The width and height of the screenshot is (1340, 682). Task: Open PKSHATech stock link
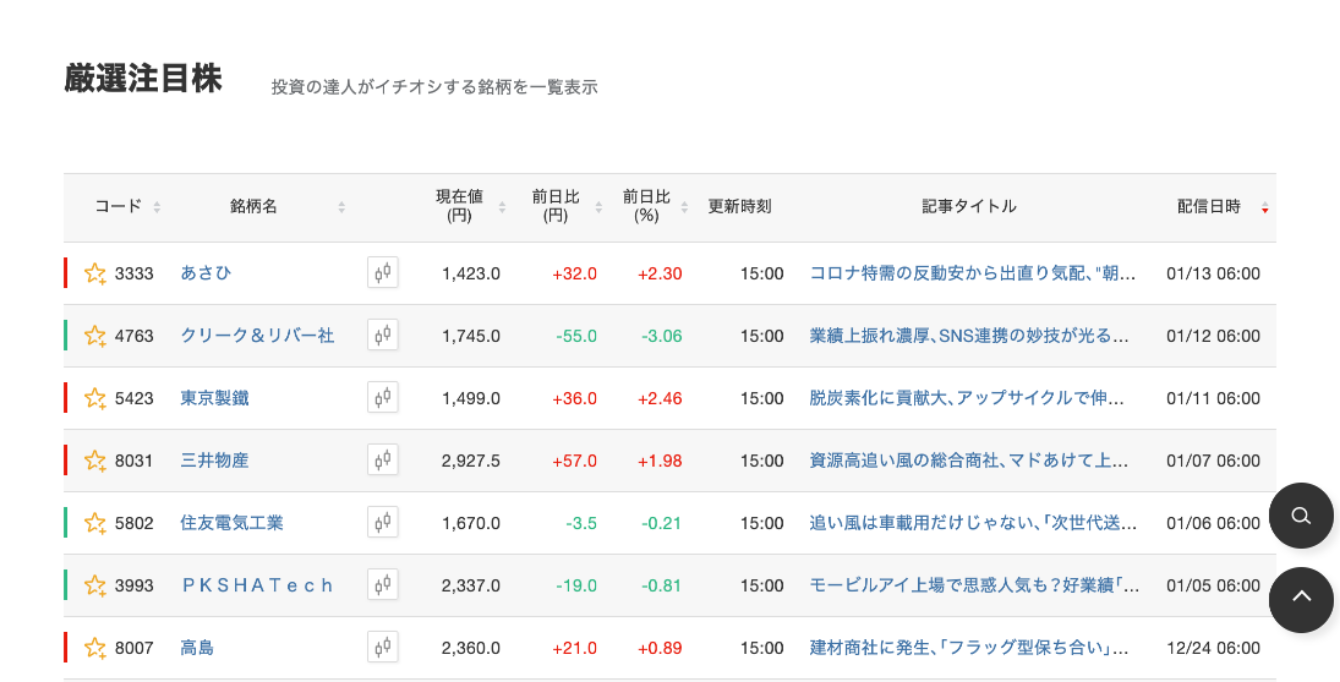257,586
